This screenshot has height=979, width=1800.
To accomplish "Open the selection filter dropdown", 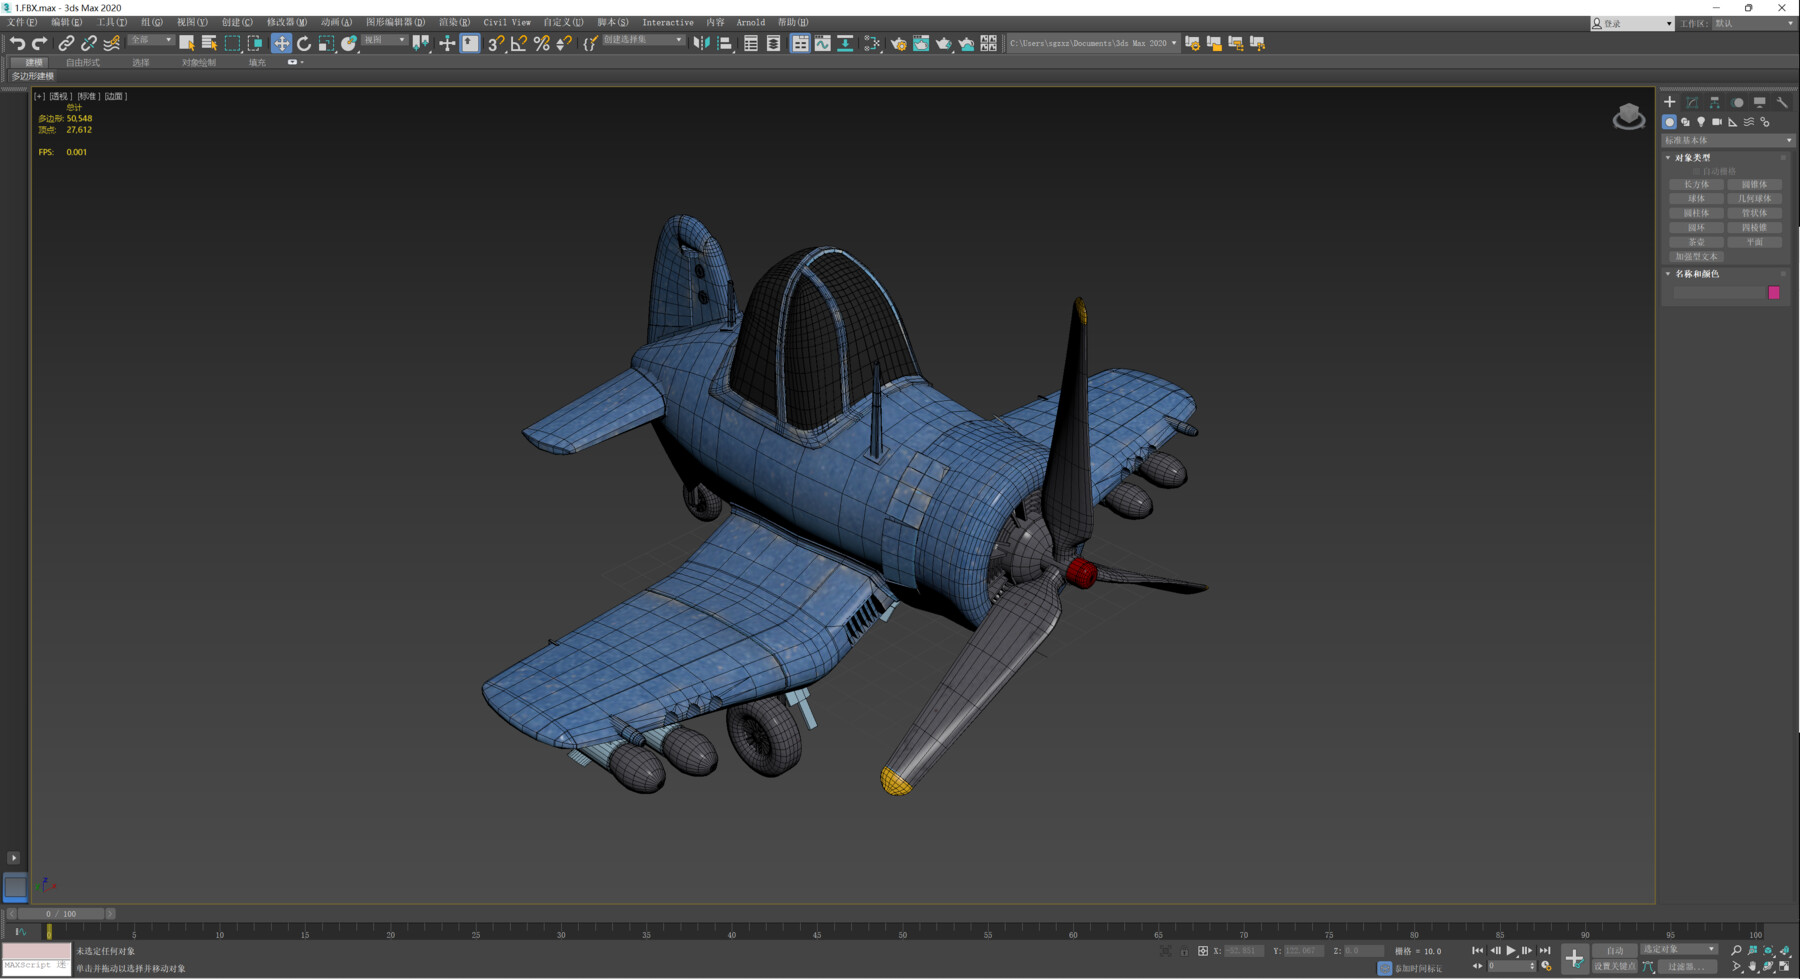I will click(150, 40).
